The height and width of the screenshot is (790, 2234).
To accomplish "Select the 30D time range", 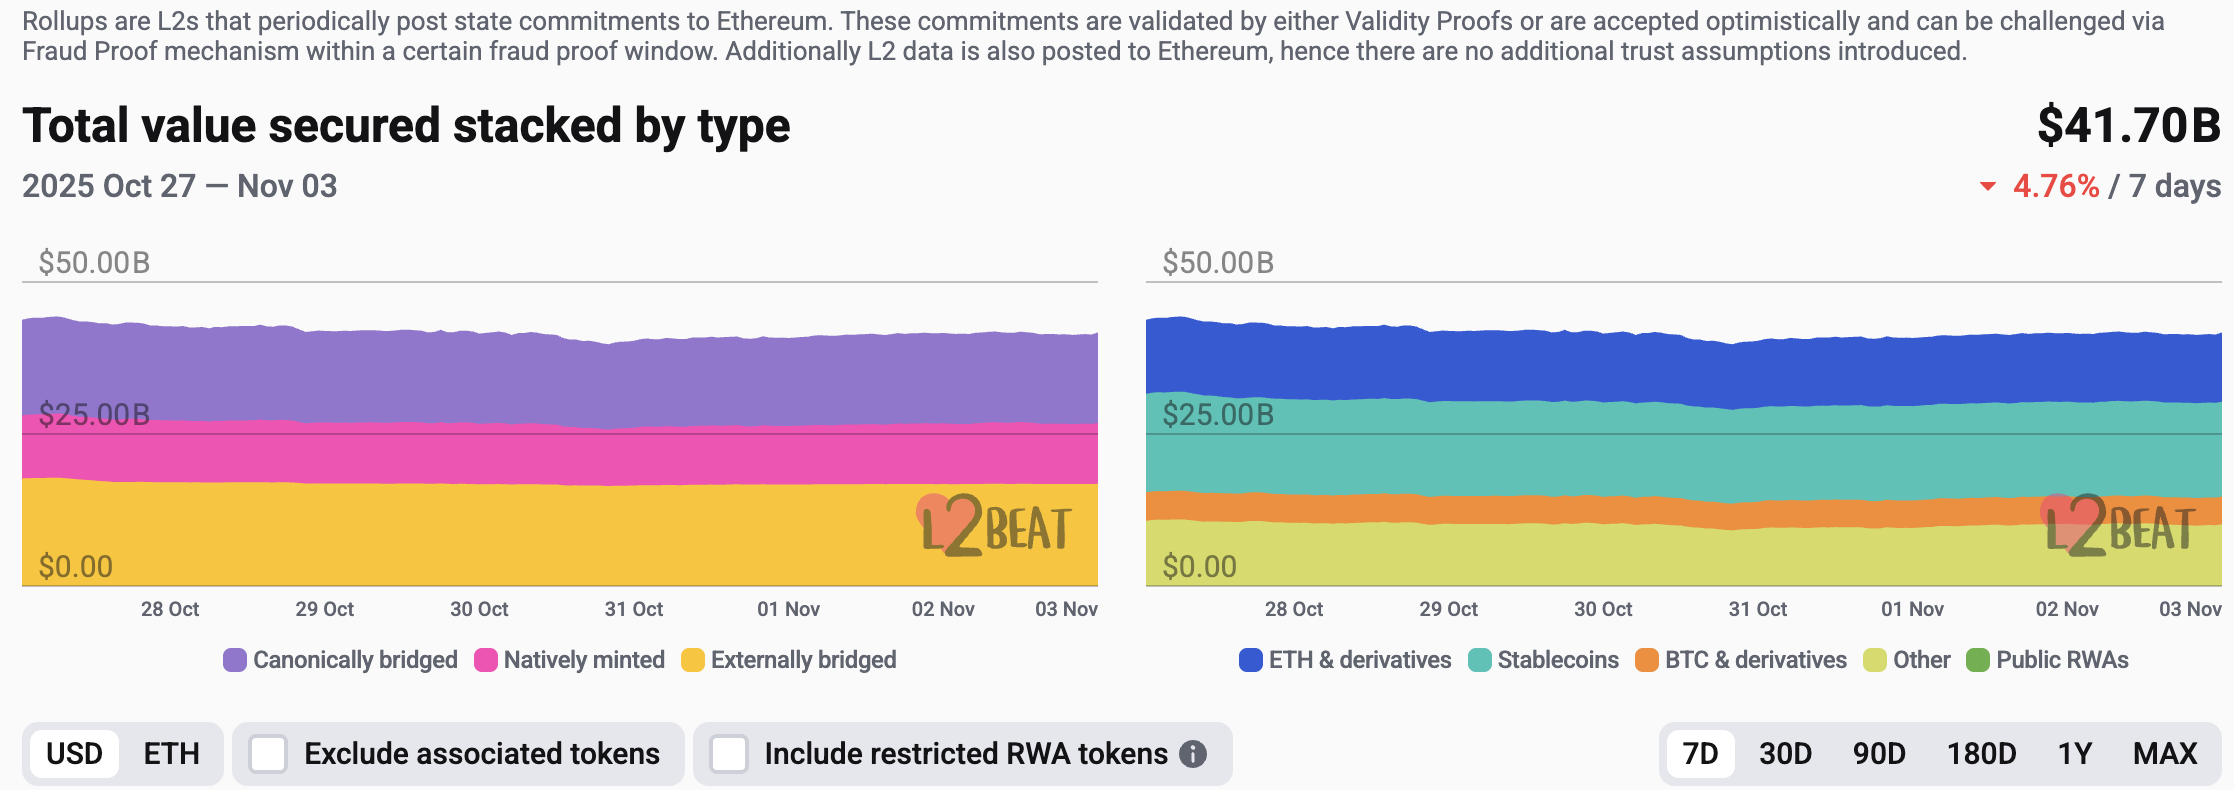I will pyautogui.click(x=1785, y=754).
